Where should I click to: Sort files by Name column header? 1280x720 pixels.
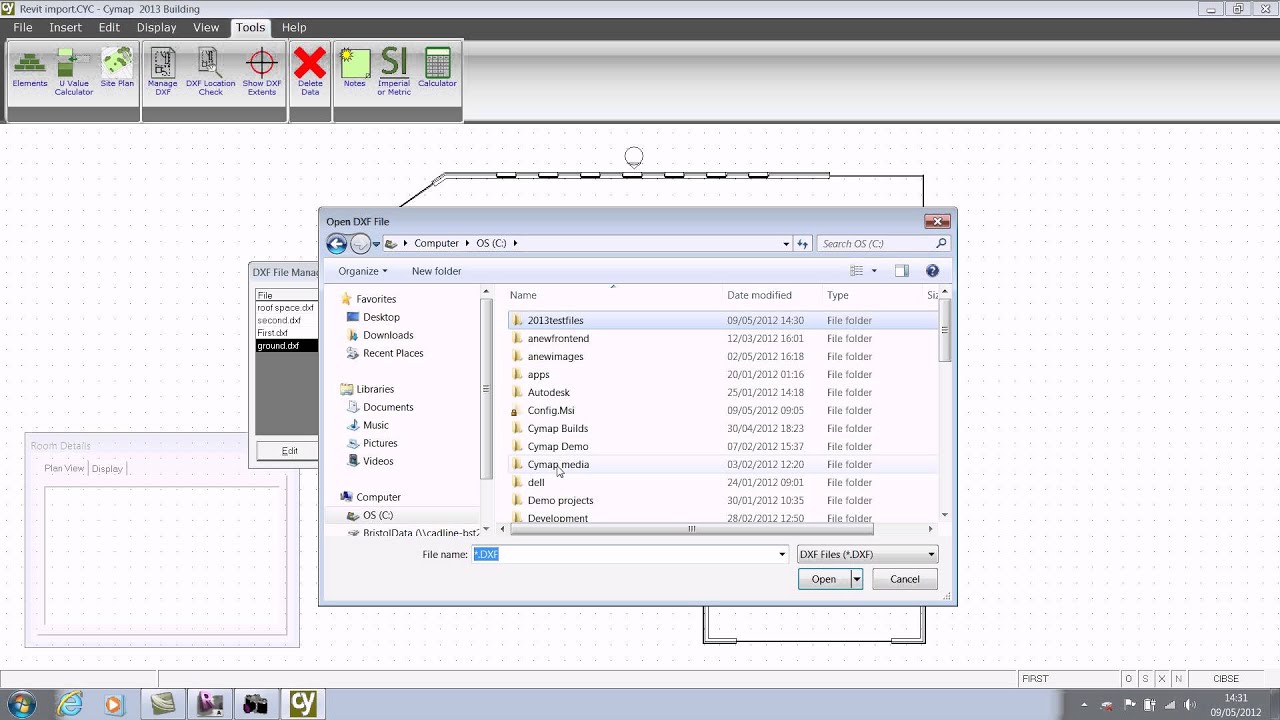[613, 295]
